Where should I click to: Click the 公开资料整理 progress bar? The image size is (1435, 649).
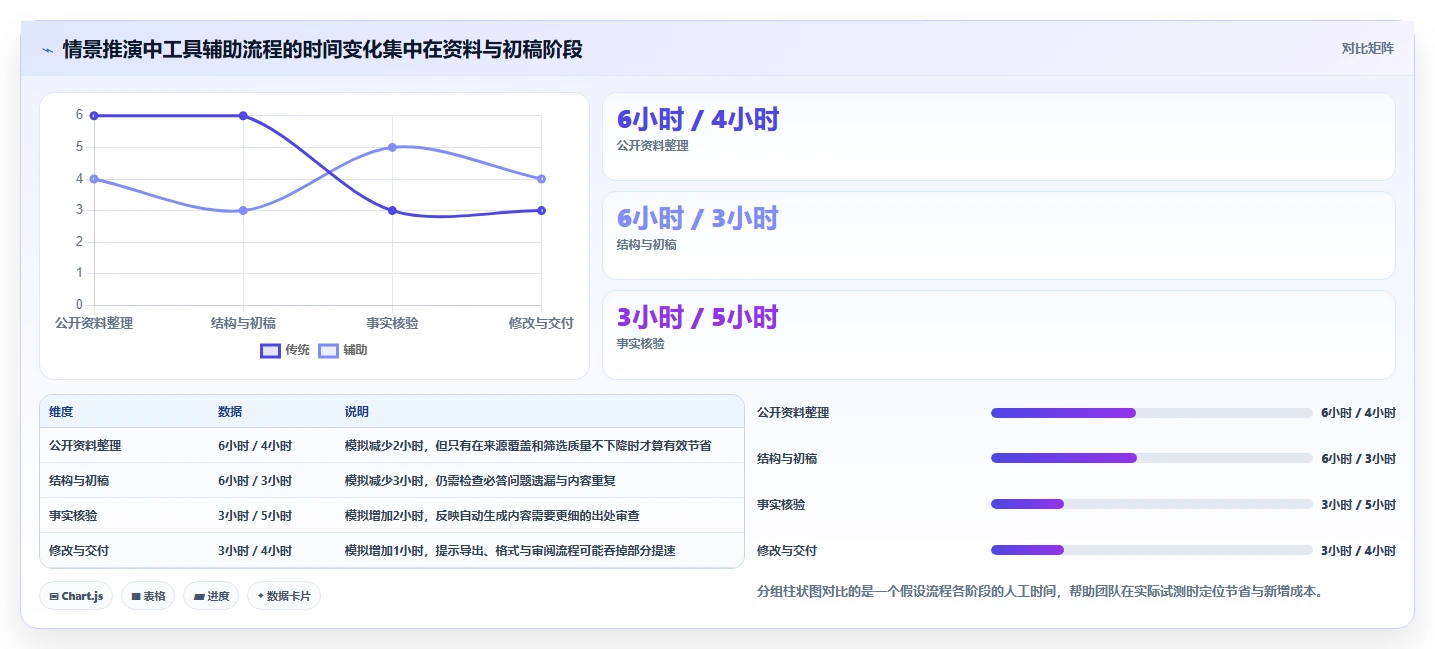click(x=1152, y=413)
